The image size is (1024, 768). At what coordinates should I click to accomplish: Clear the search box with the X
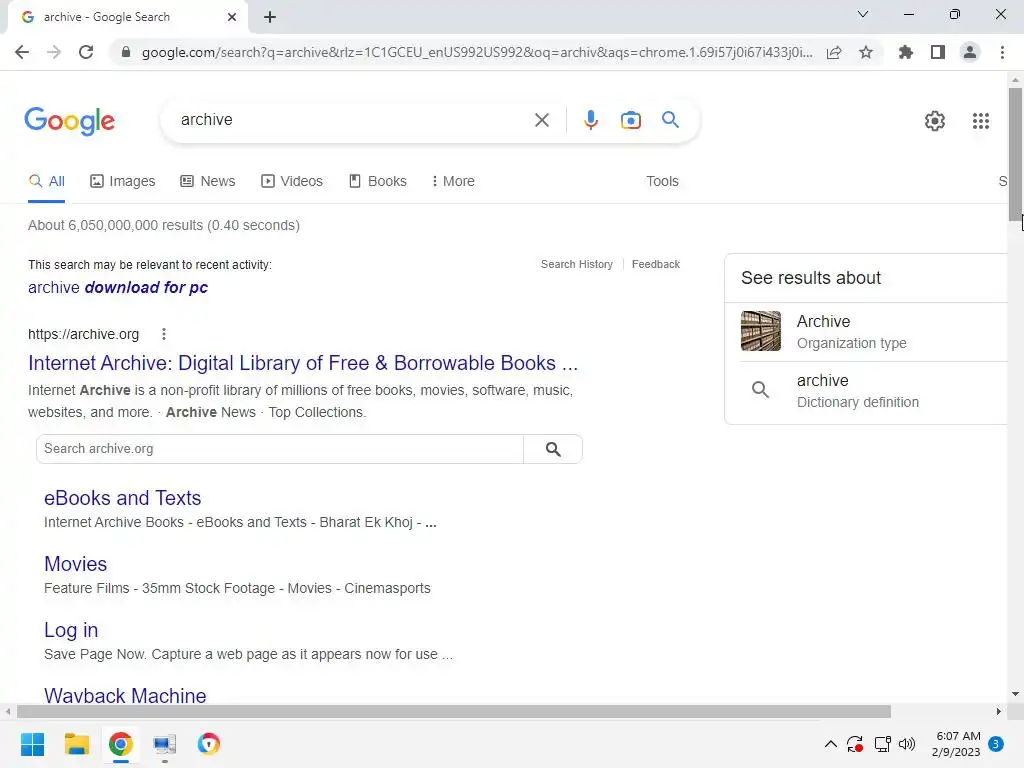(x=541, y=120)
